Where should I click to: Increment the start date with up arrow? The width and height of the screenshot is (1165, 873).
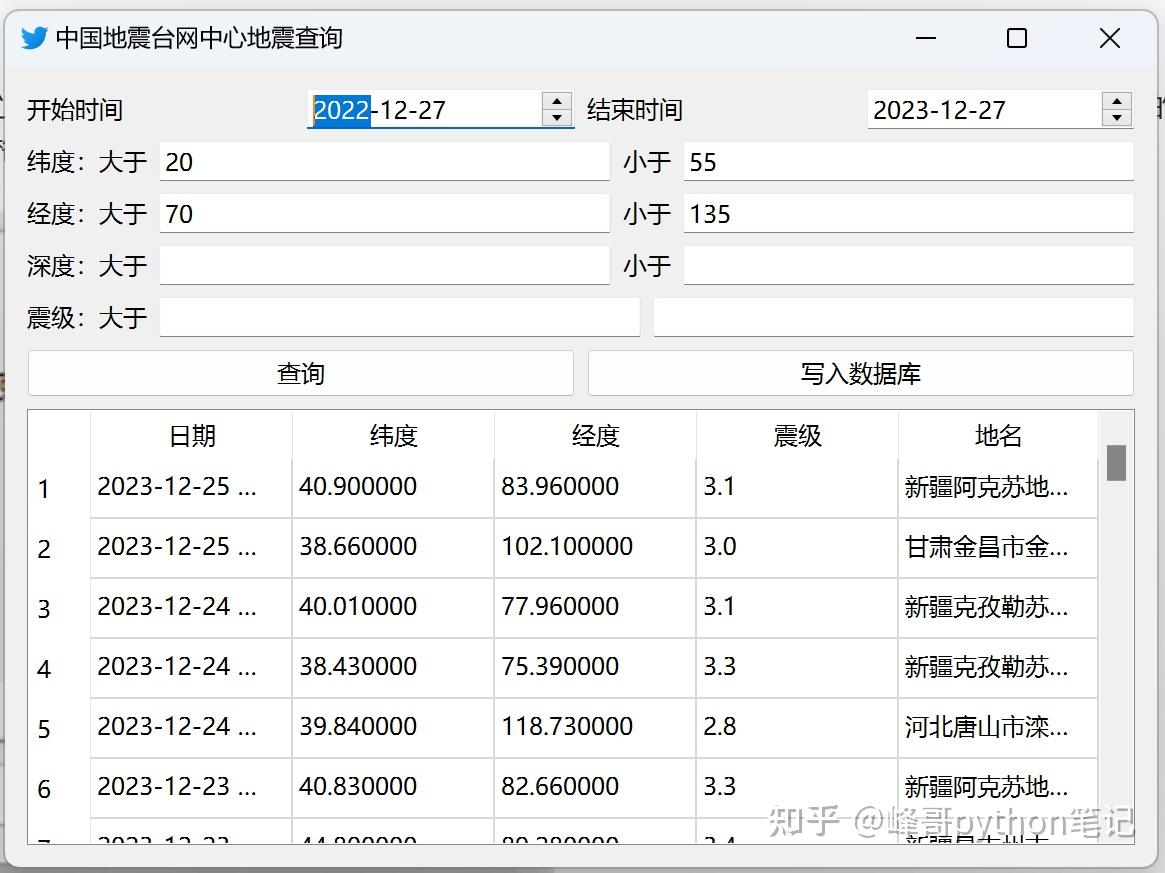pyautogui.click(x=556, y=101)
